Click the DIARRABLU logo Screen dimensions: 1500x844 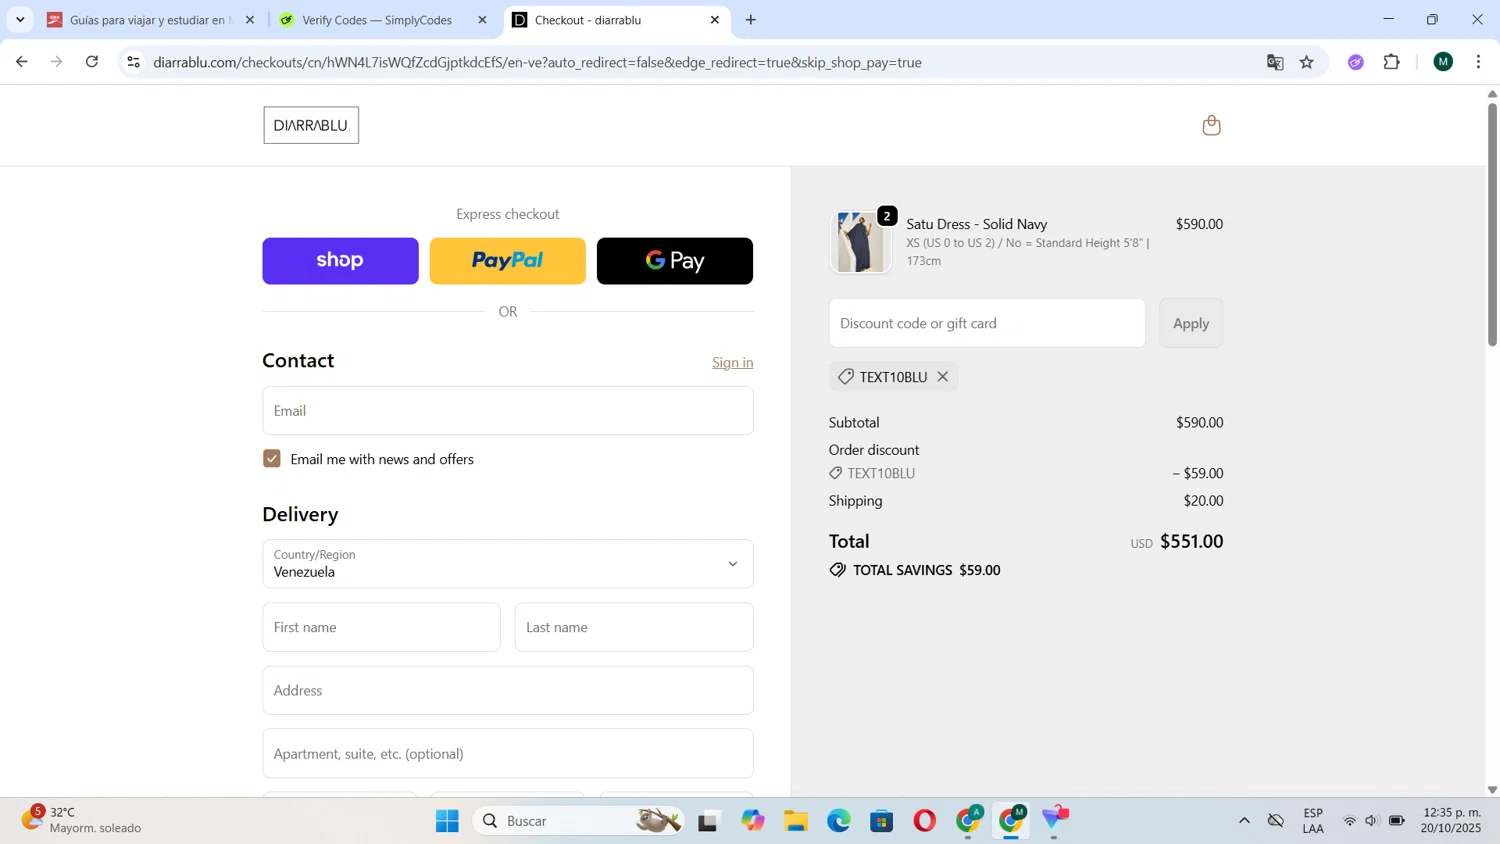[311, 125]
